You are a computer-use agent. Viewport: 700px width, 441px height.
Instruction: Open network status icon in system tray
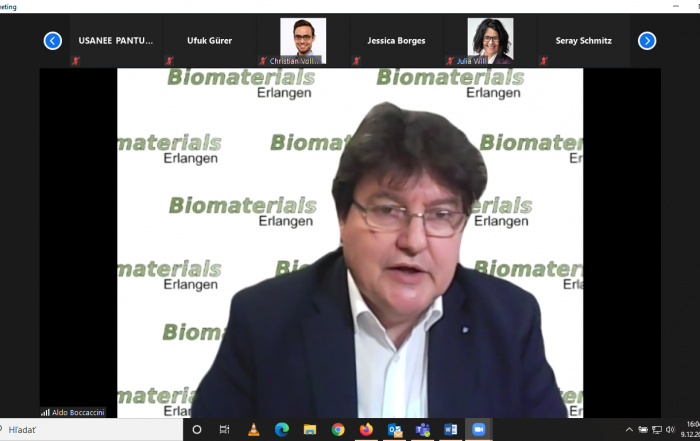click(x=657, y=430)
